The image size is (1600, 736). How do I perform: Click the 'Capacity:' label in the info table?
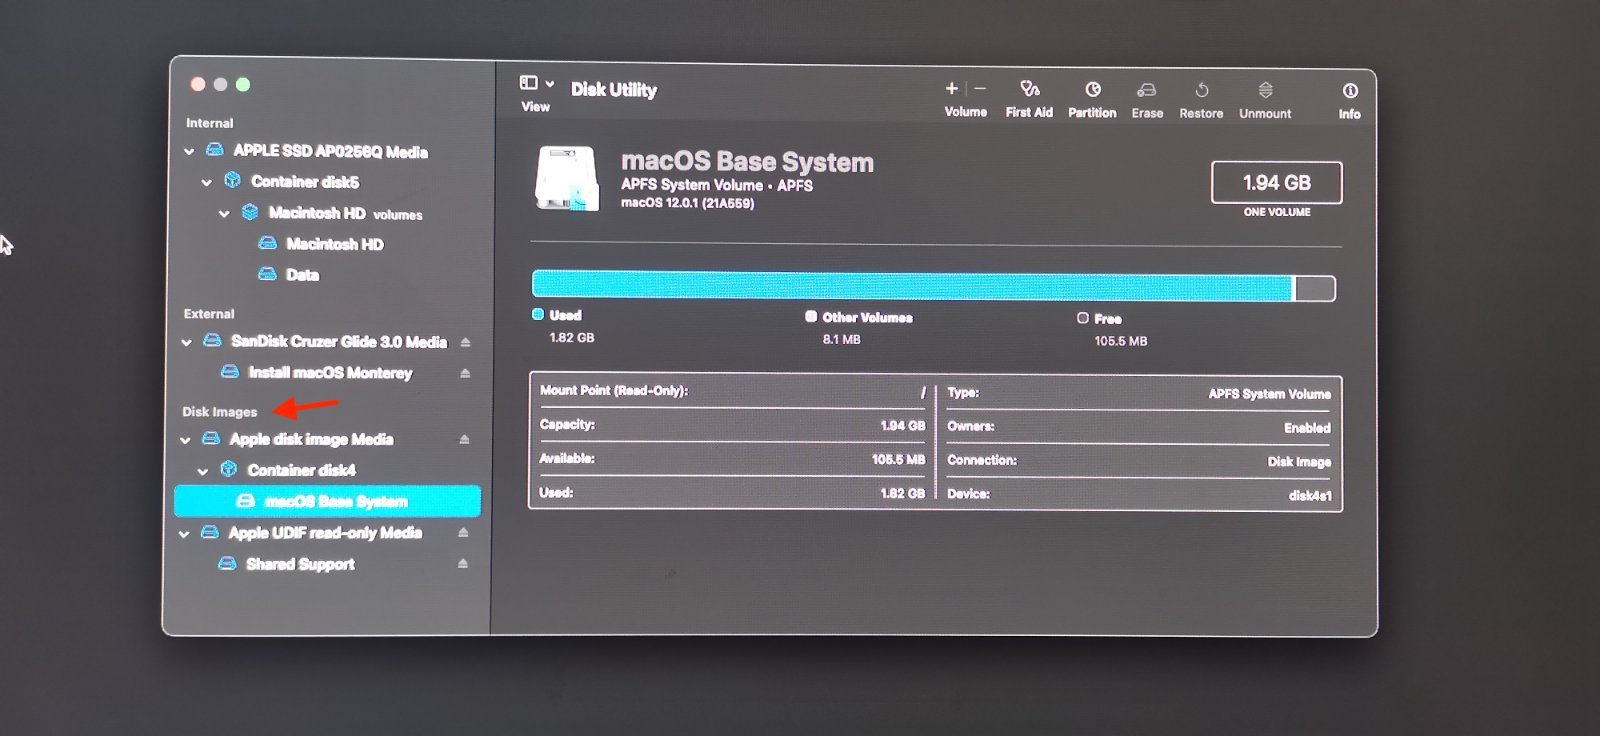tap(567, 425)
